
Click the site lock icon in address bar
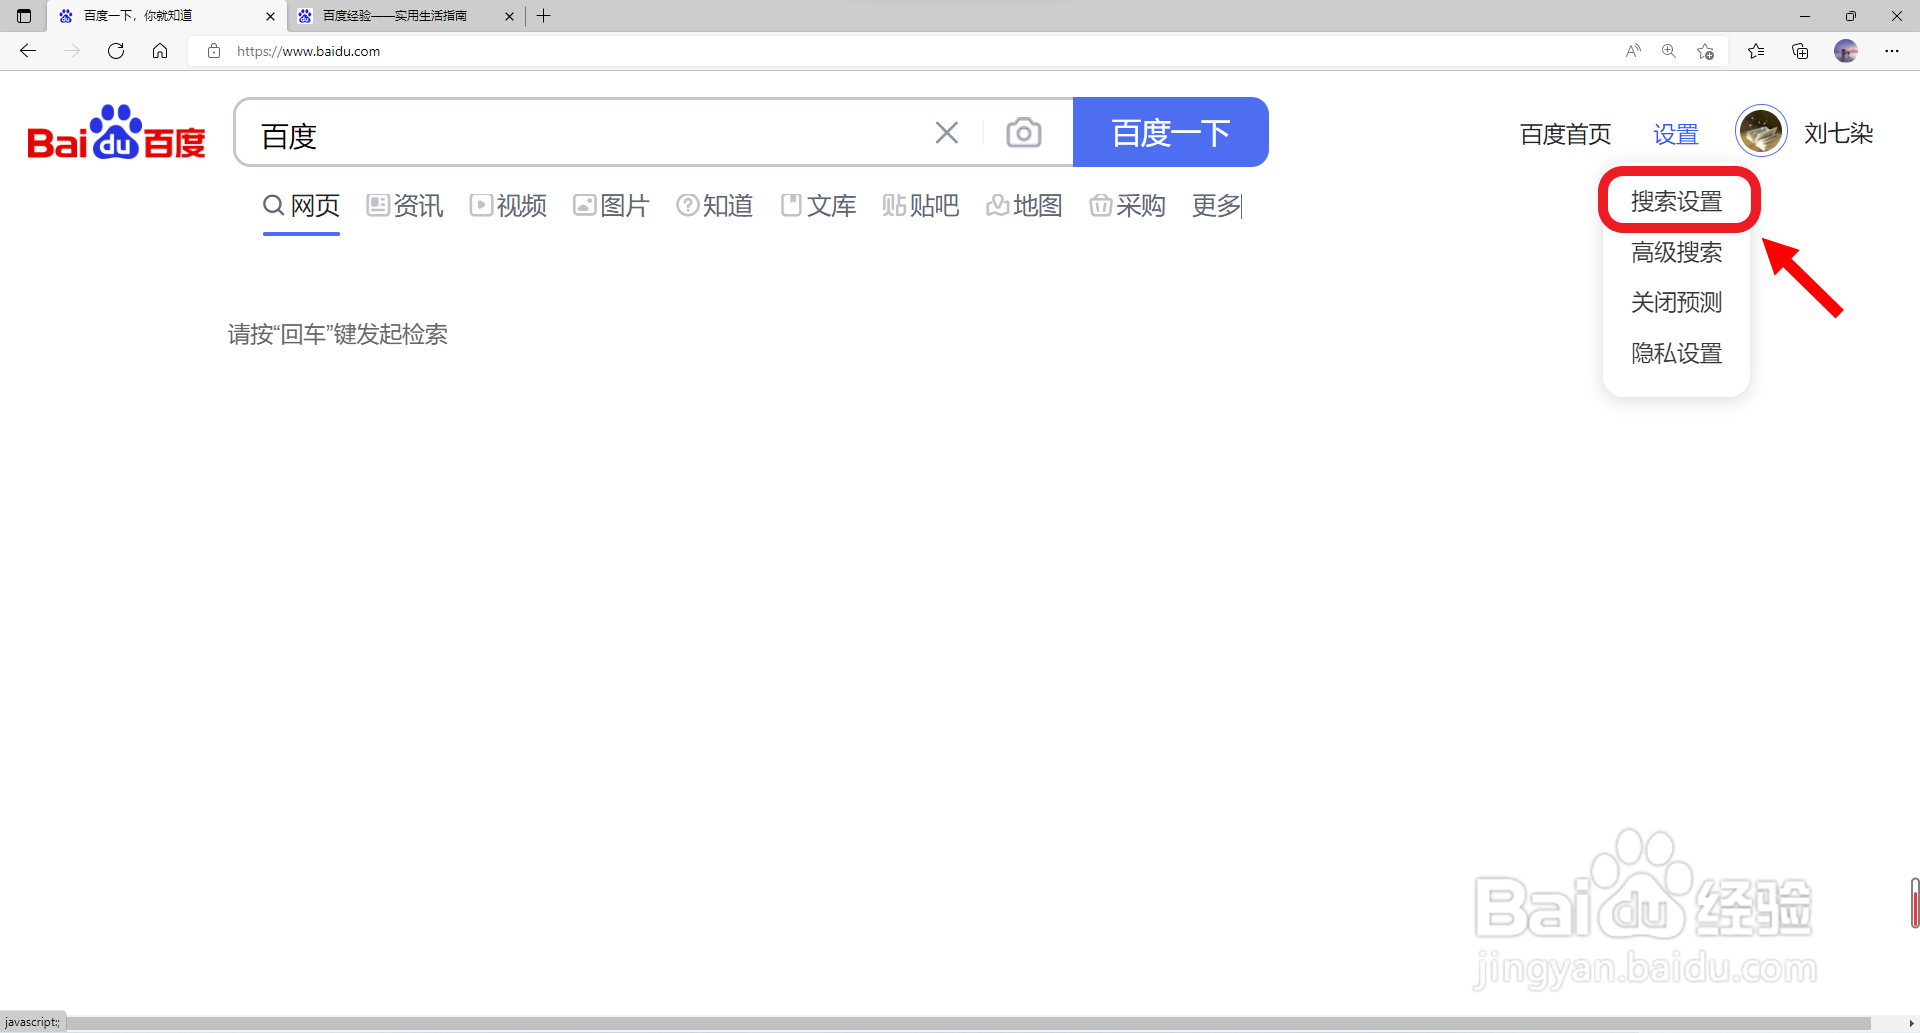coord(213,51)
